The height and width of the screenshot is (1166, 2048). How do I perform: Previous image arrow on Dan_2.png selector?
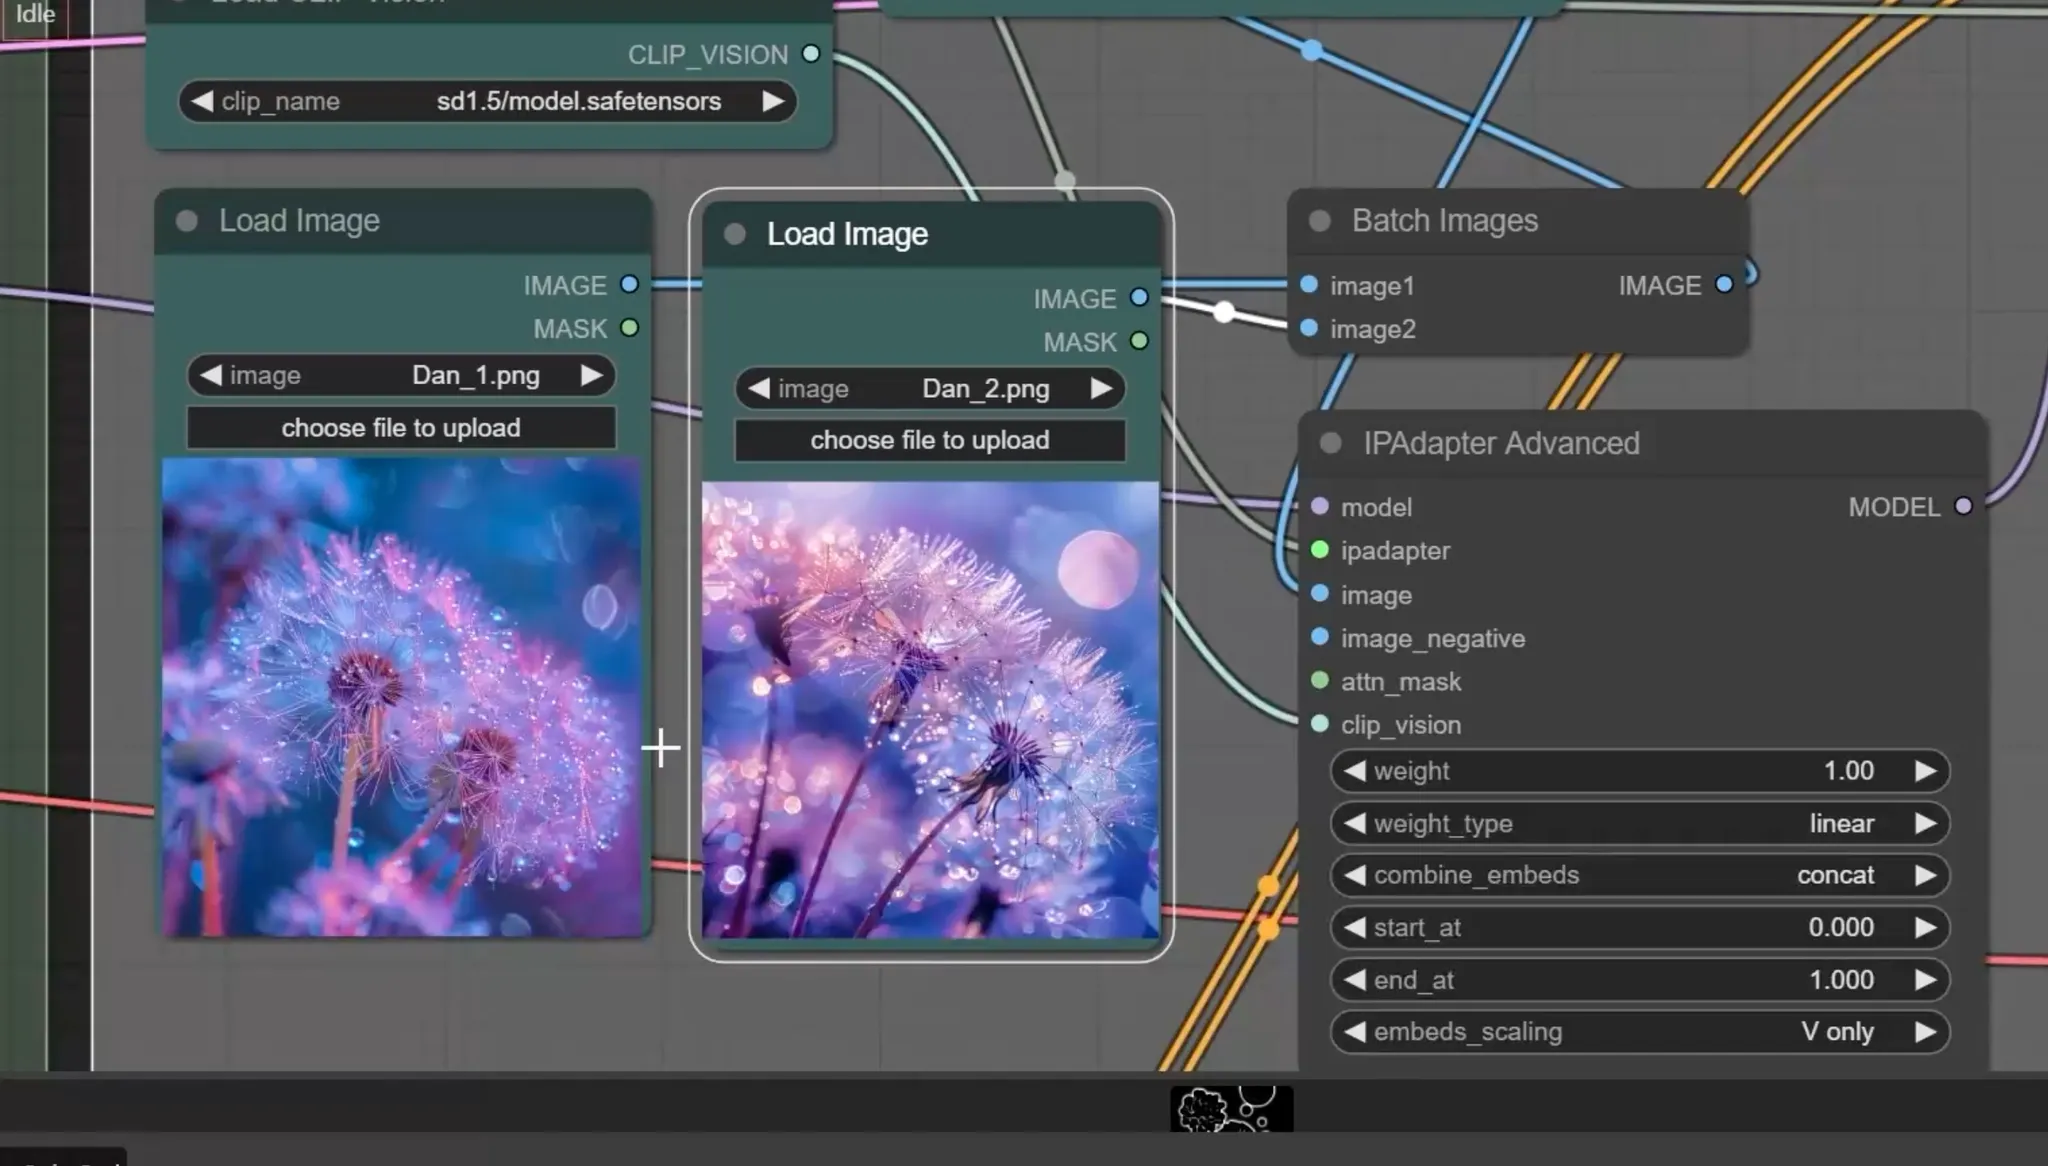click(x=759, y=388)
